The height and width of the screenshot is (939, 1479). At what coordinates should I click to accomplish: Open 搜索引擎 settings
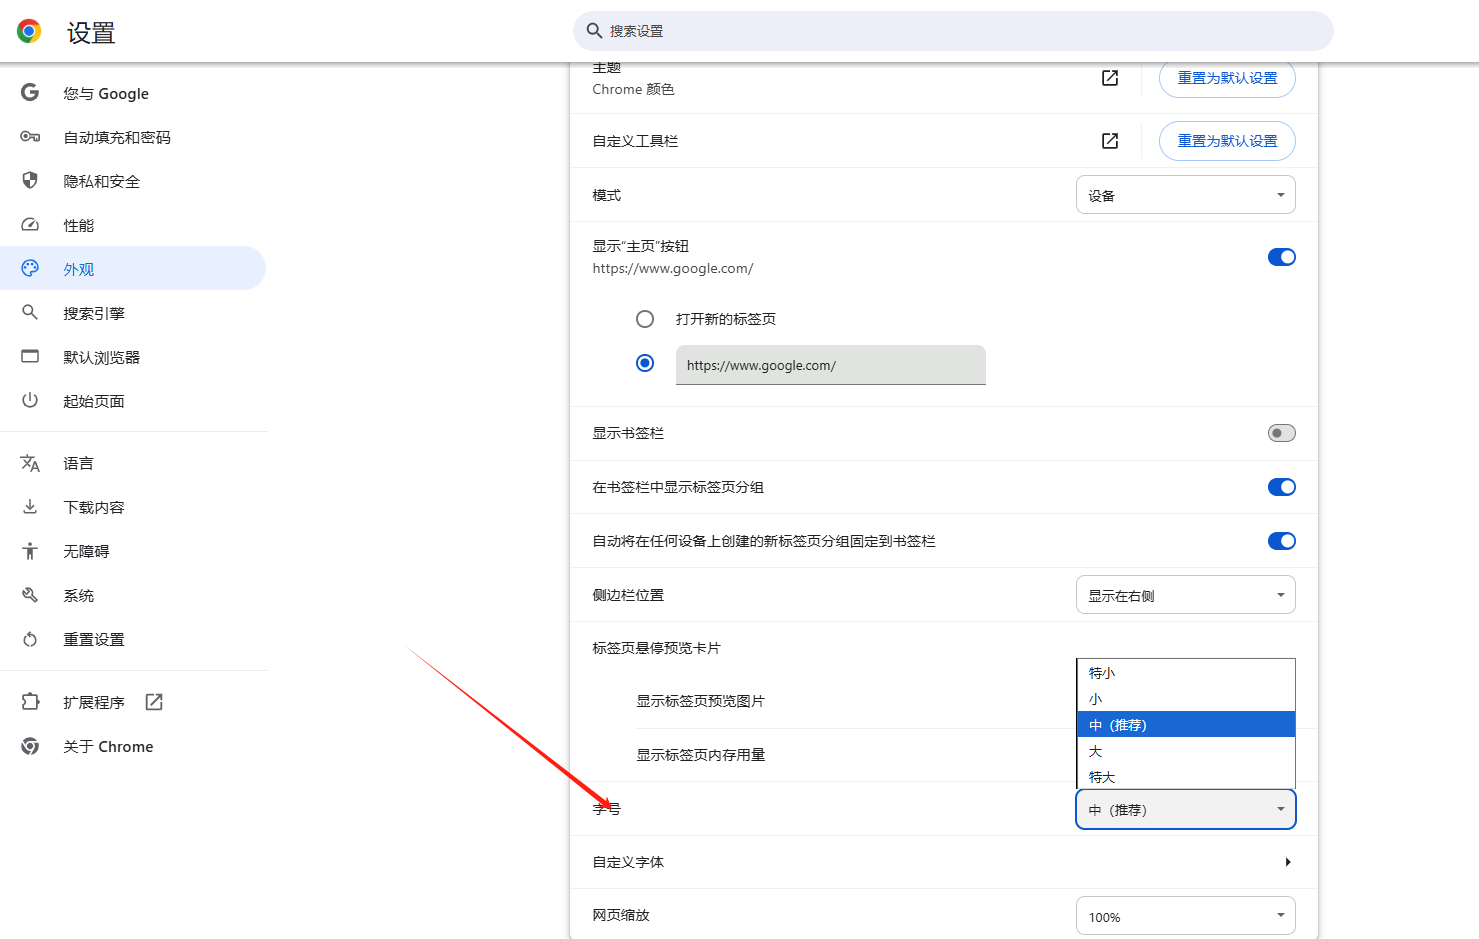point(133,313)
